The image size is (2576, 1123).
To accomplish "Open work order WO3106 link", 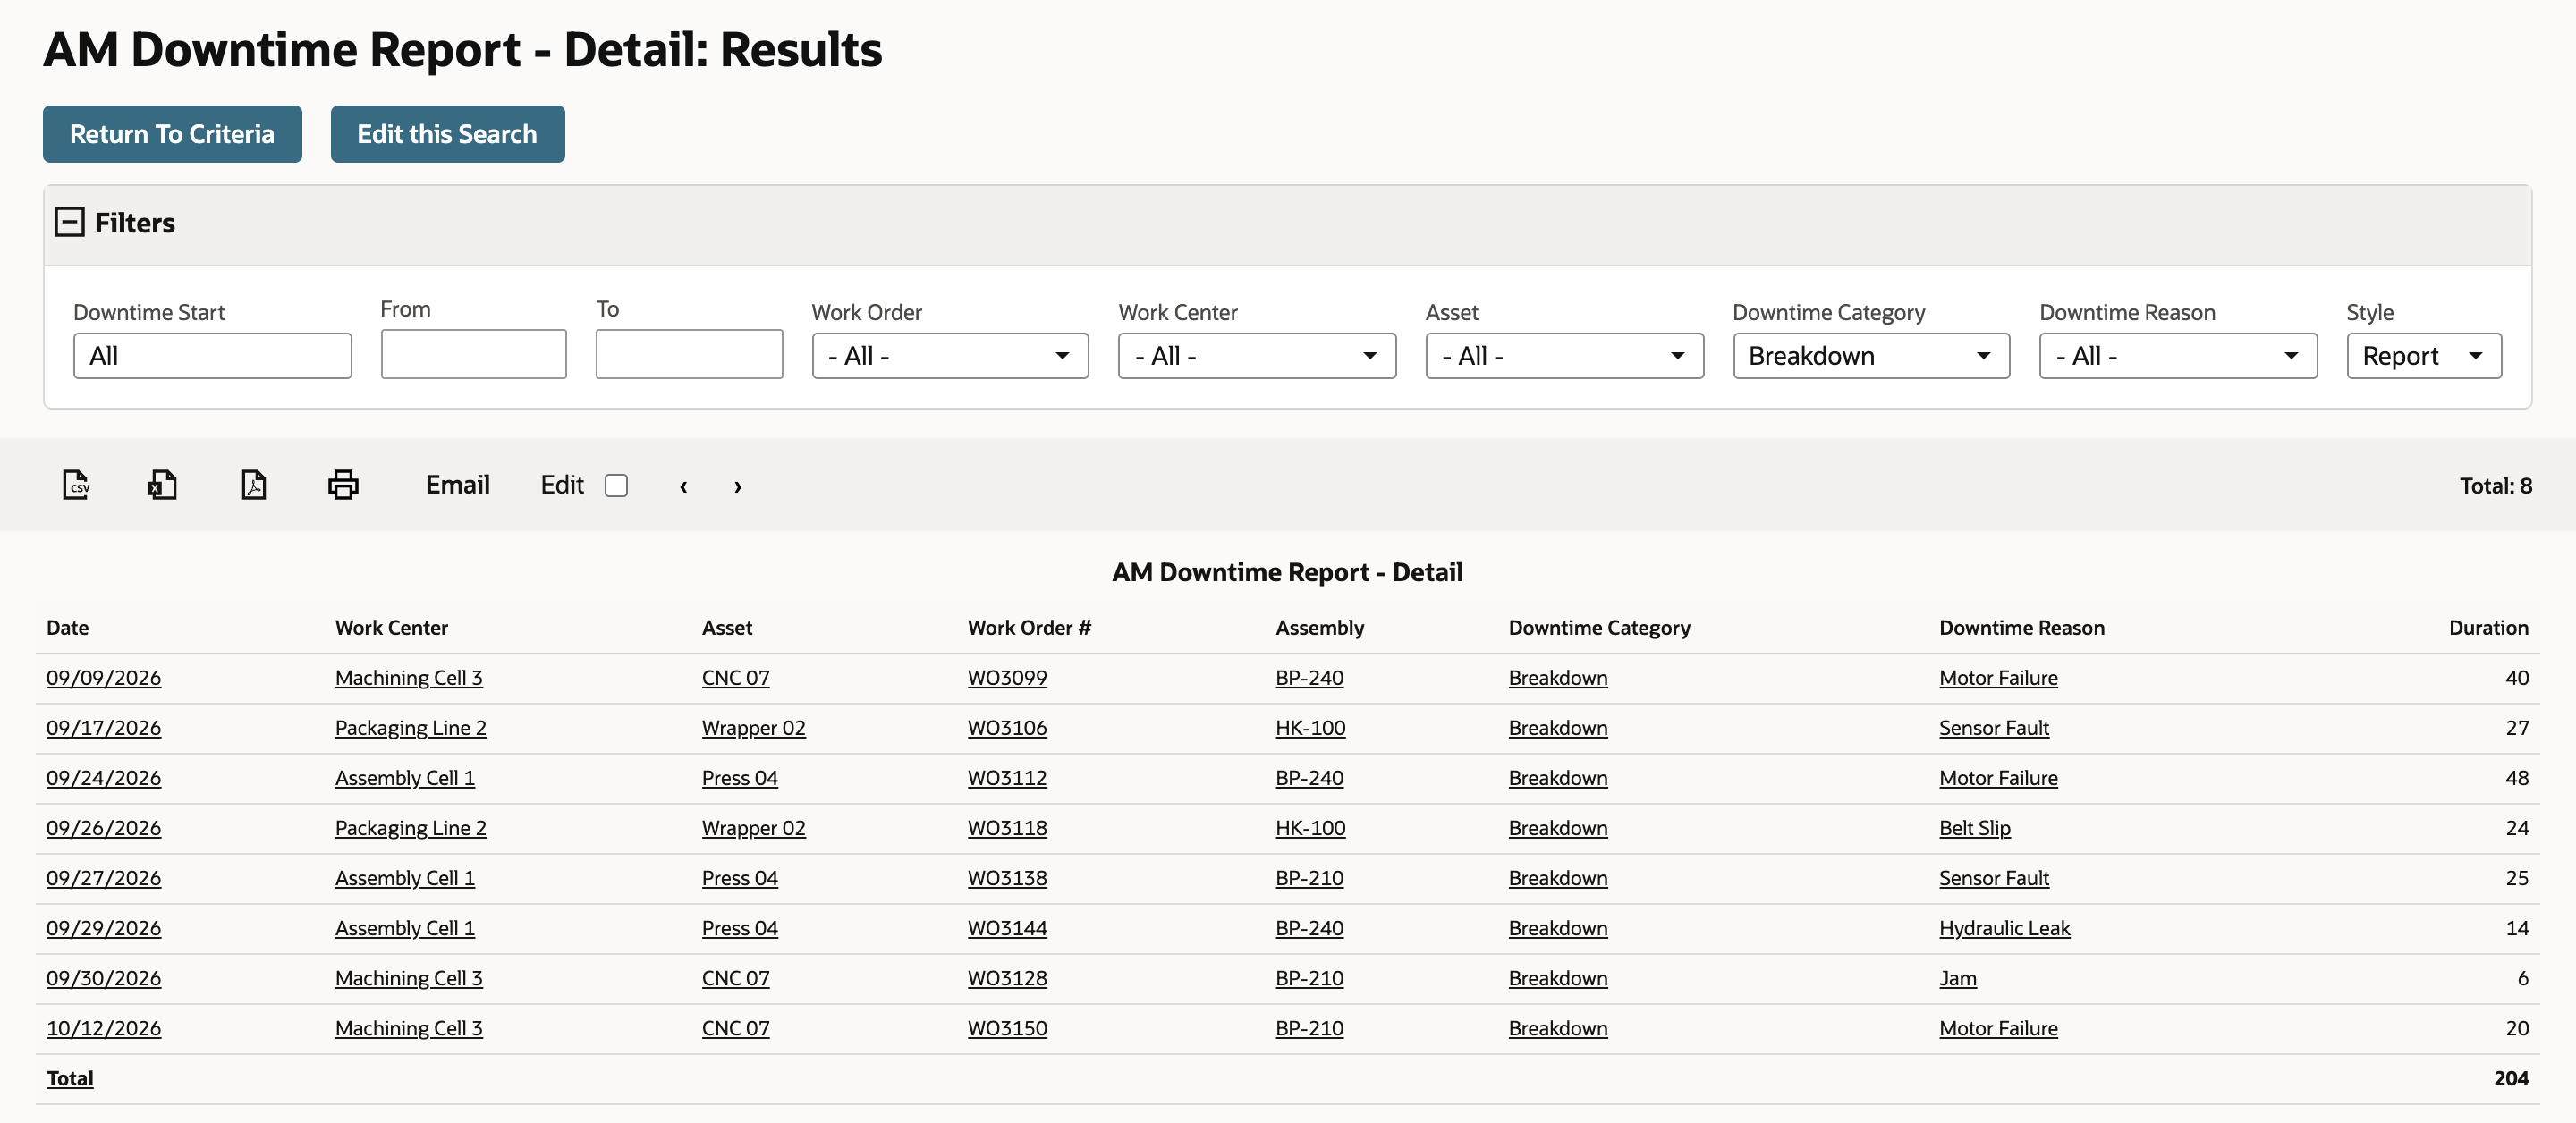I will point(1007,728).
